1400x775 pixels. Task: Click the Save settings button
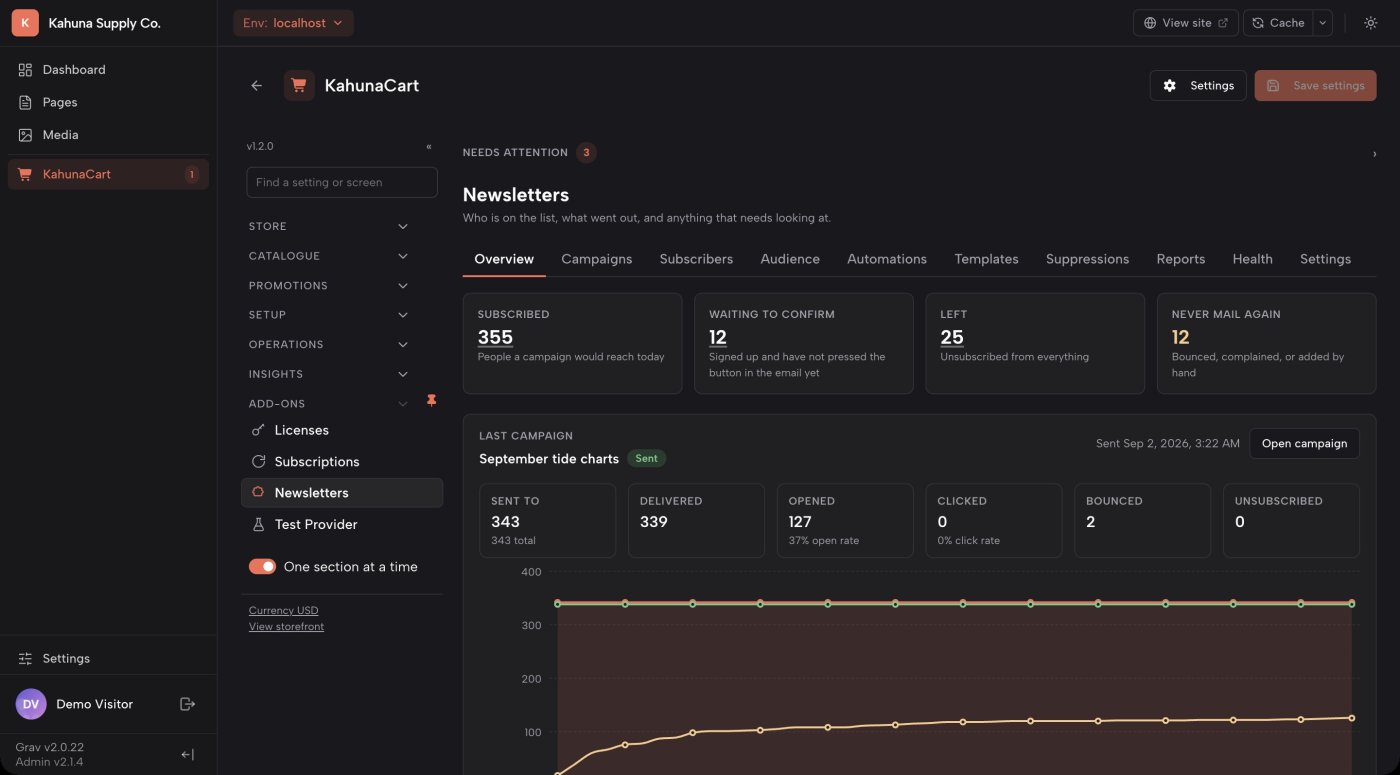tap(1315, 86)
